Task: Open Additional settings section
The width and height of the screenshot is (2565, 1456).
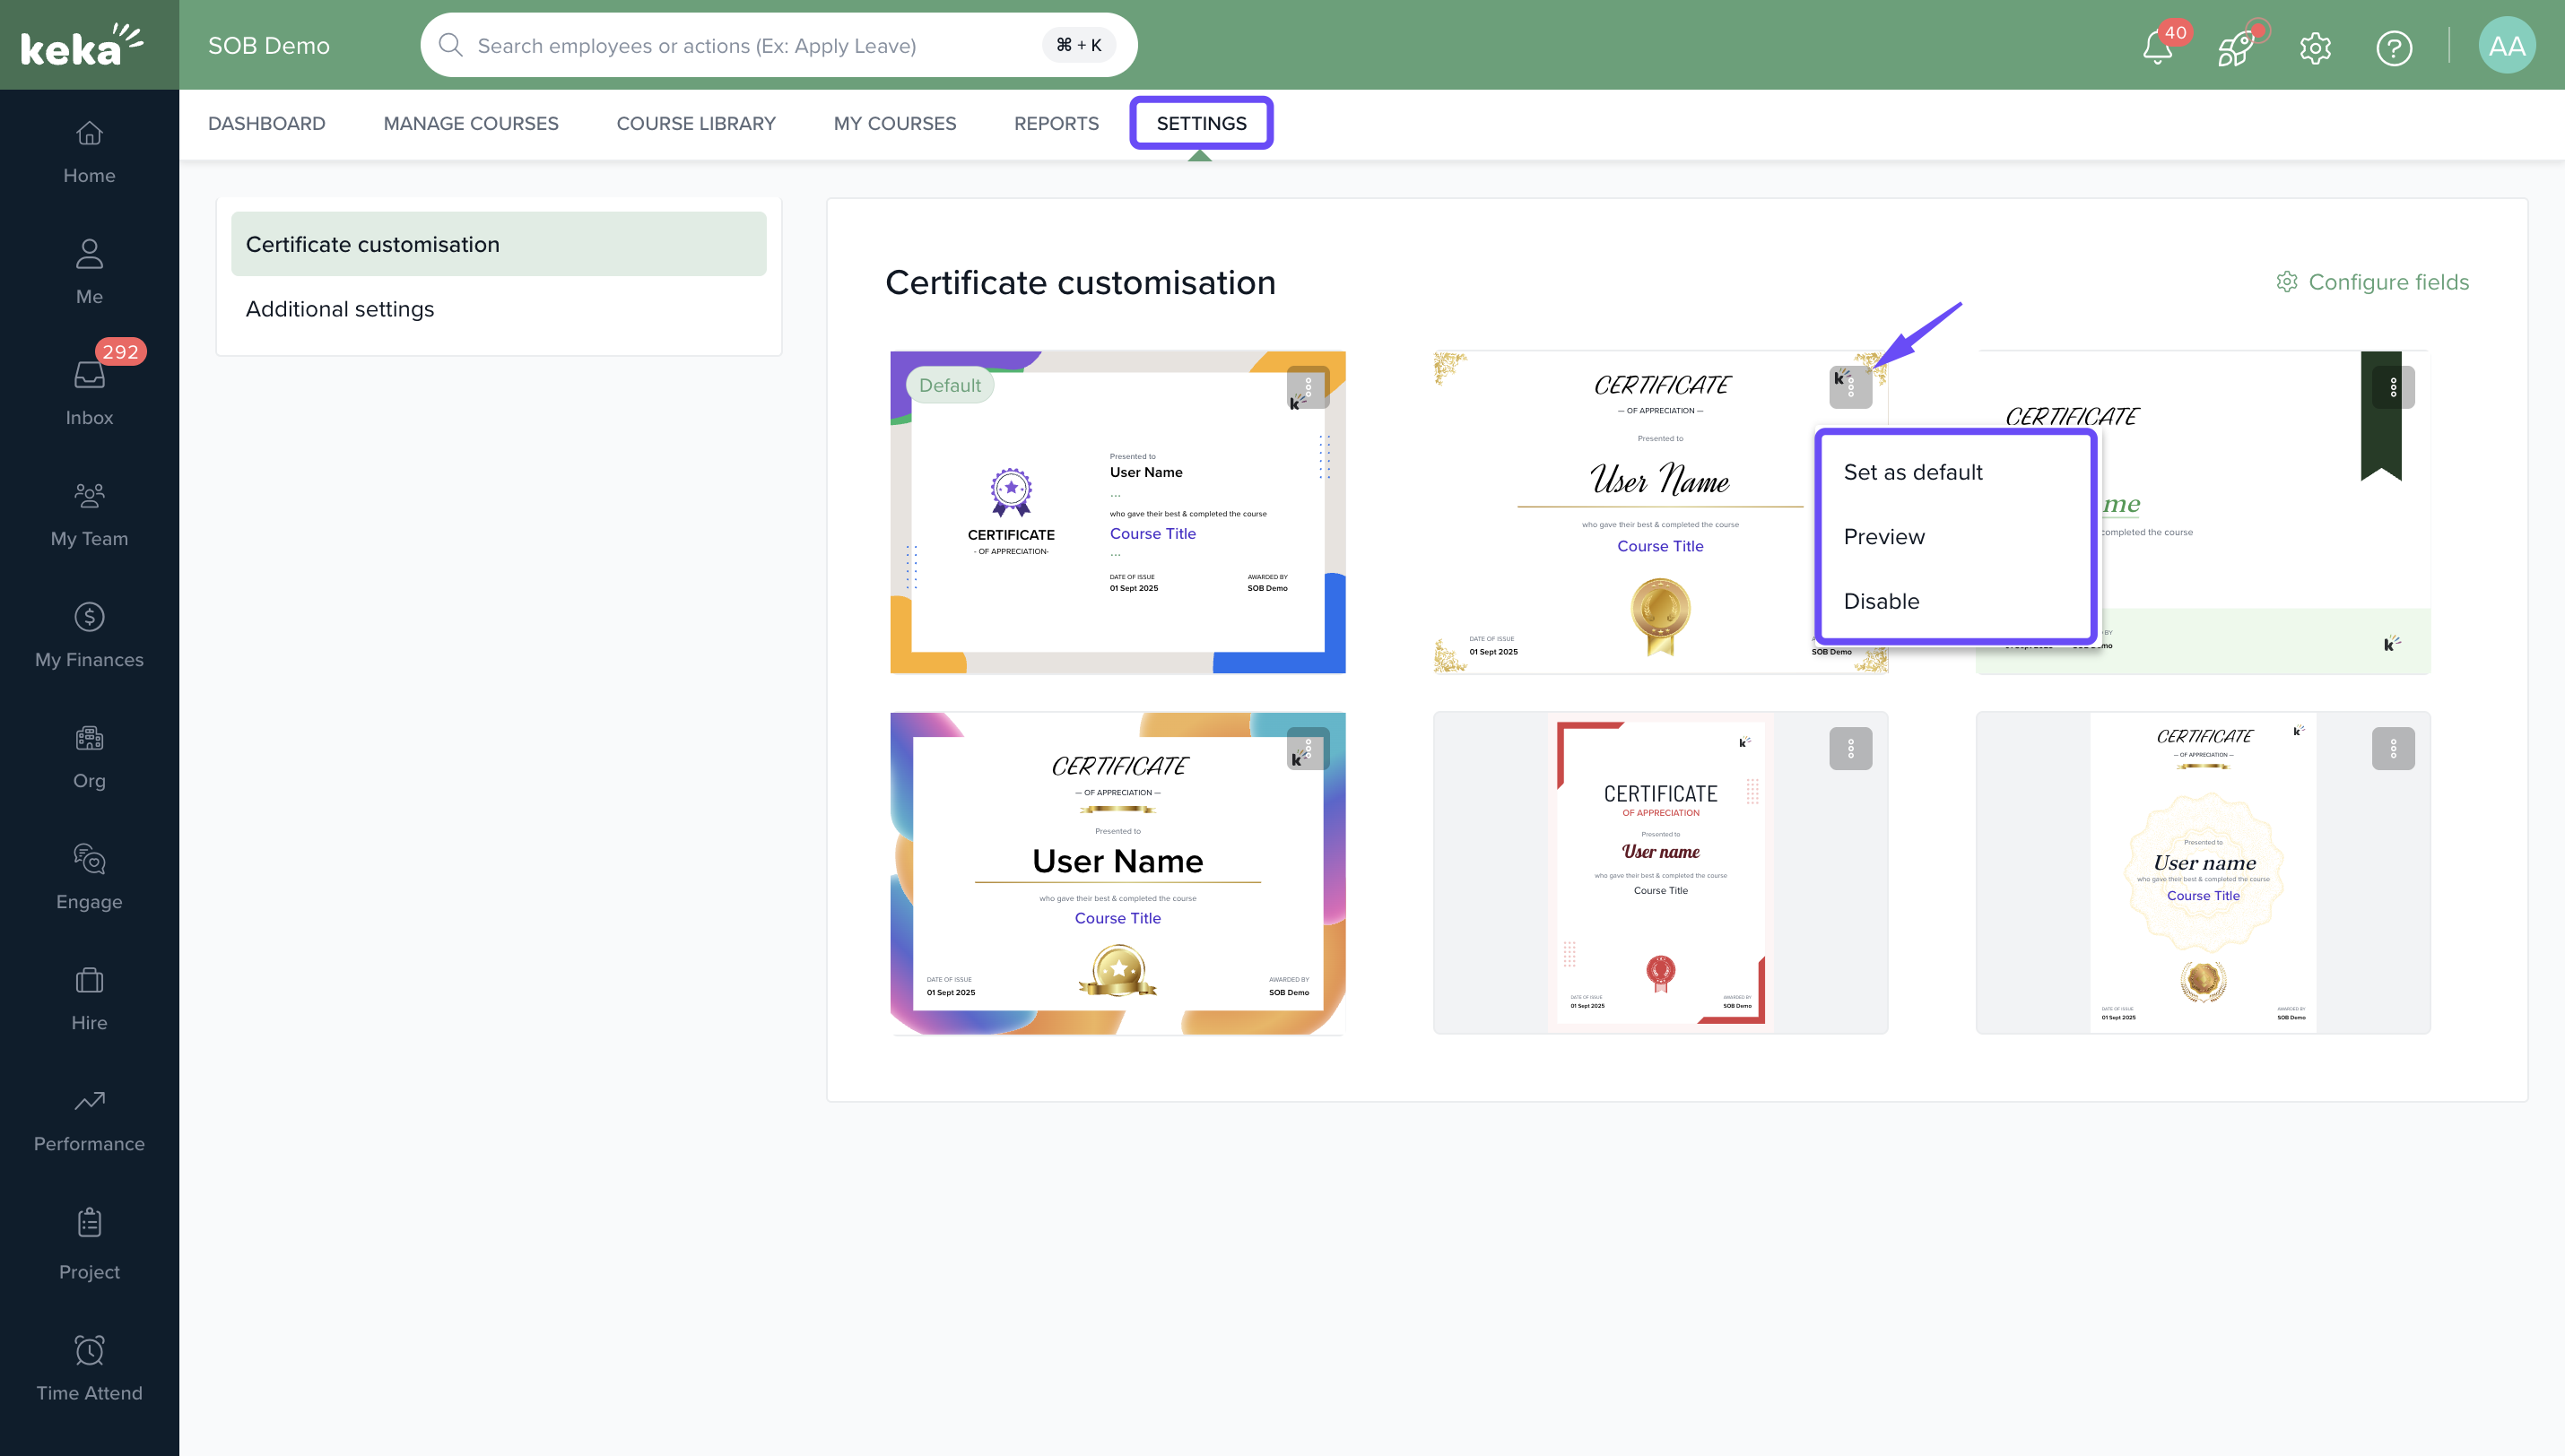Action: pos(339,309)
